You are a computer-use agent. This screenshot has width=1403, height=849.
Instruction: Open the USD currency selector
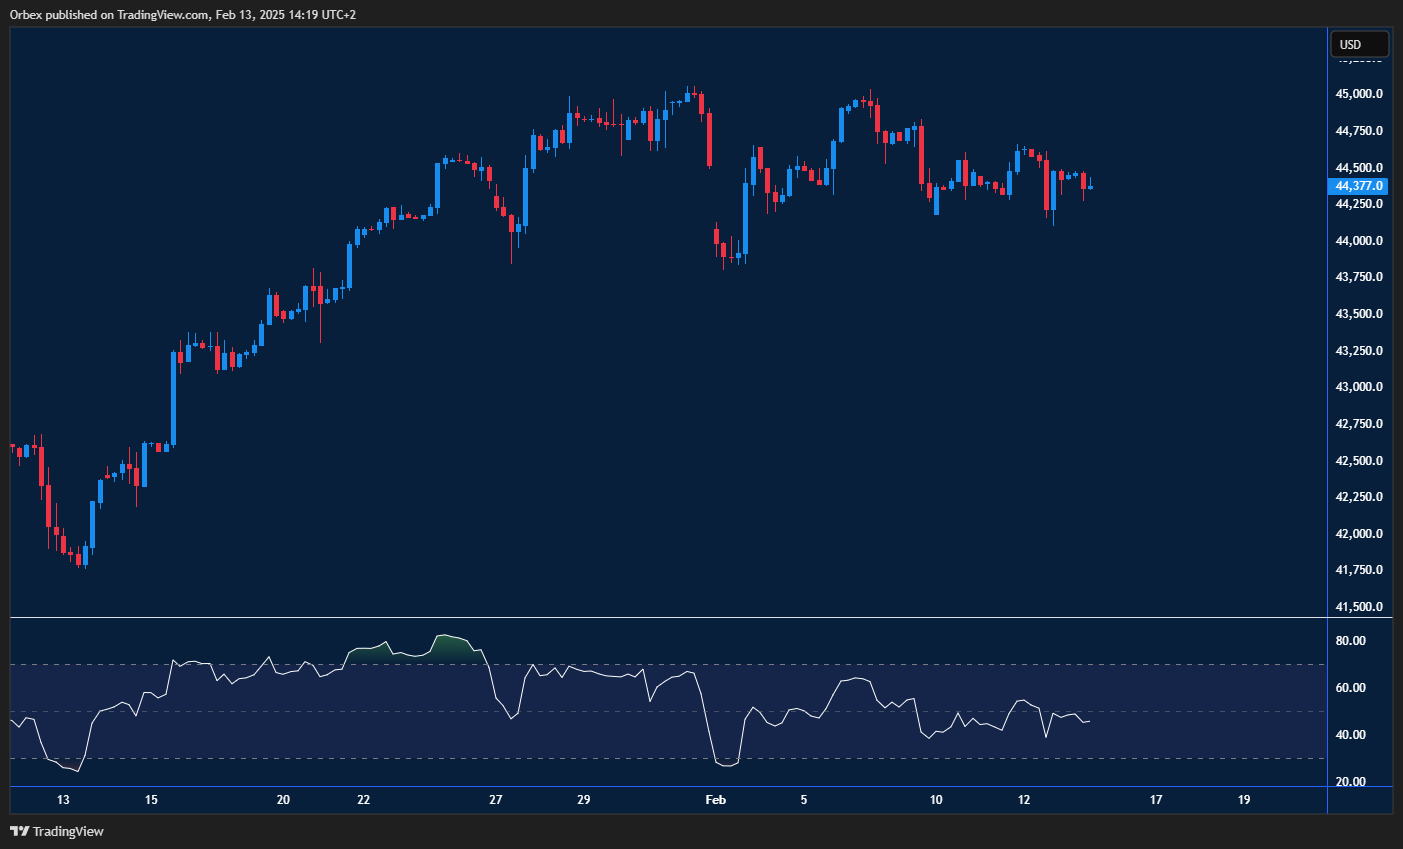point(1358,44)
